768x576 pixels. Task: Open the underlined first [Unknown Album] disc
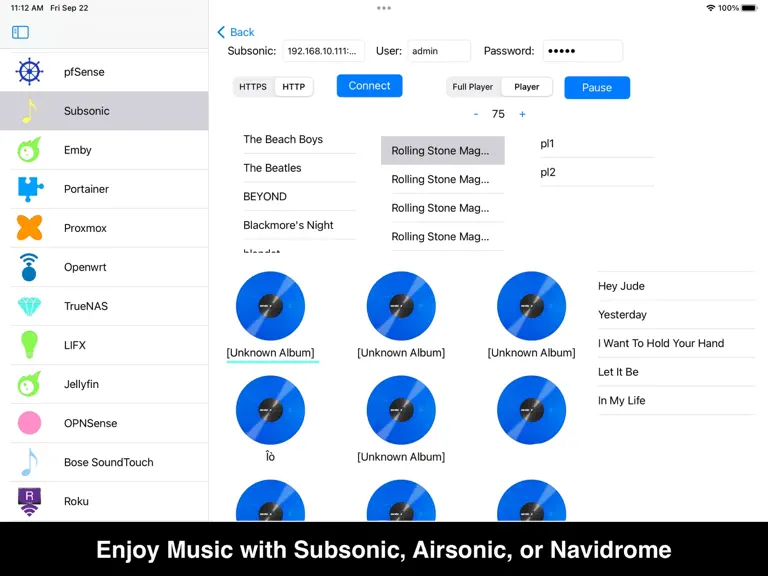pyautogui.click(x=270, y=306)
